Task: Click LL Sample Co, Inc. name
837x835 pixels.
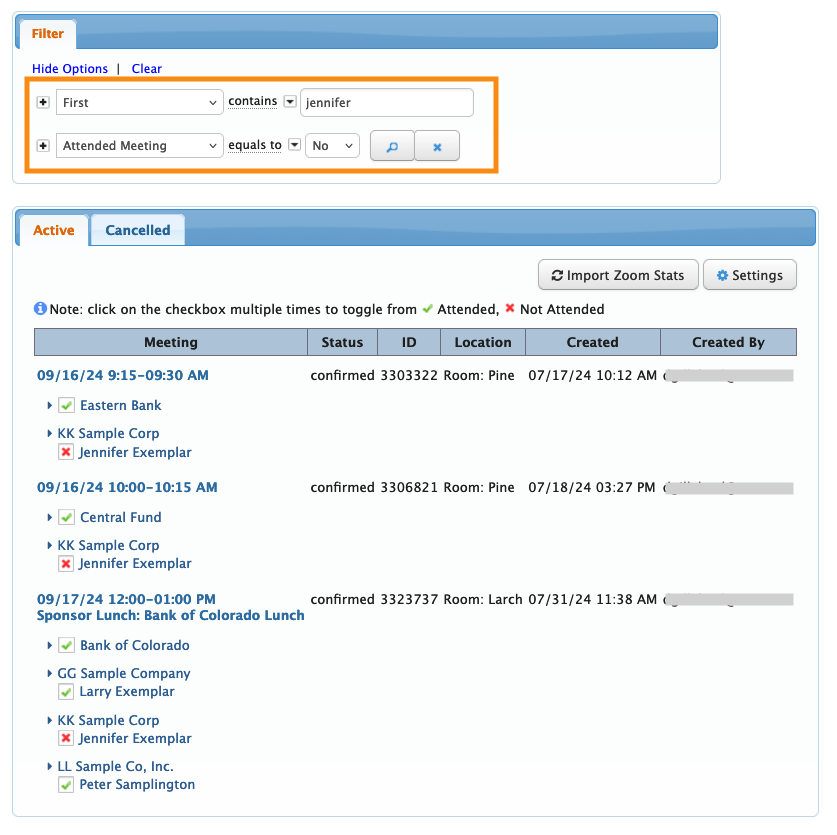Action: click(115, 766)
